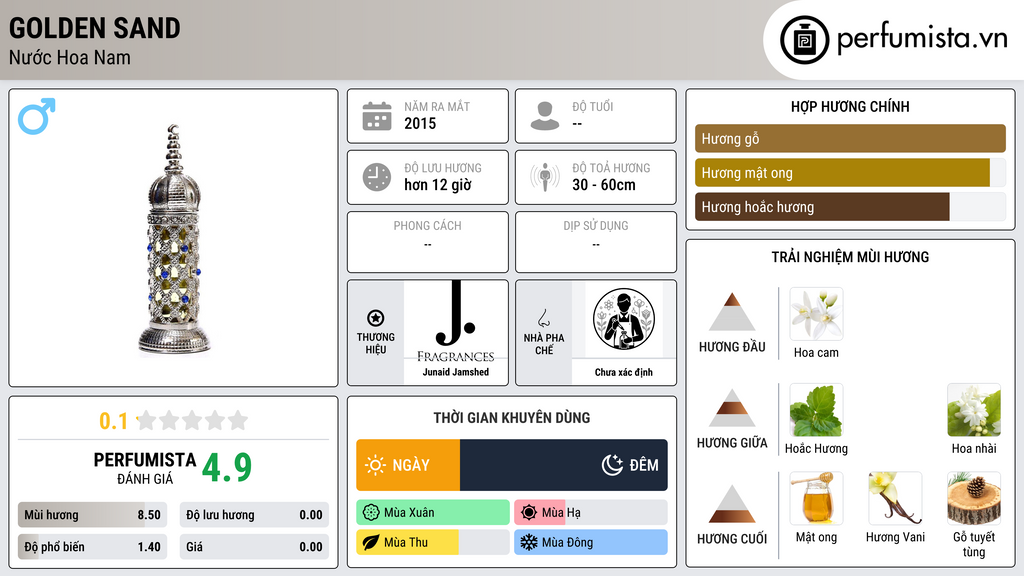Click the J. Fragrances brand logo
Image resolution: width=1024 pixels, height=576 pixels.
click(x=456, y=322)
